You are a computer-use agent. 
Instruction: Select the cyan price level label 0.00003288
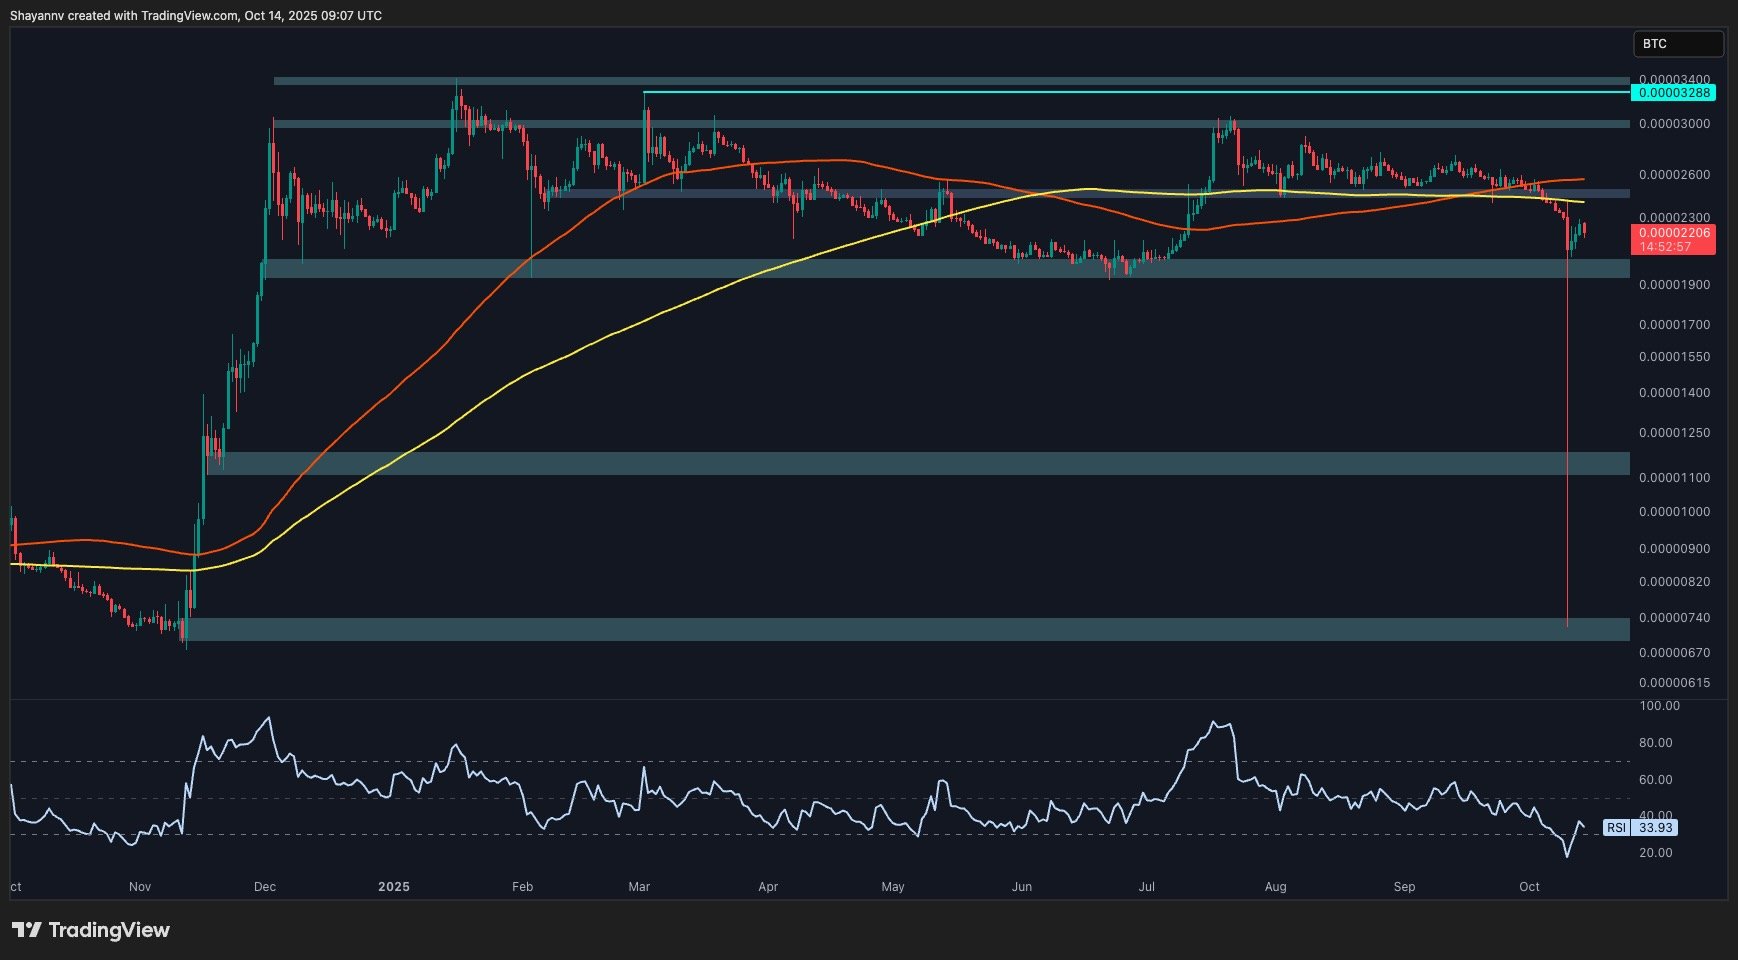(x=1674, y=91)
